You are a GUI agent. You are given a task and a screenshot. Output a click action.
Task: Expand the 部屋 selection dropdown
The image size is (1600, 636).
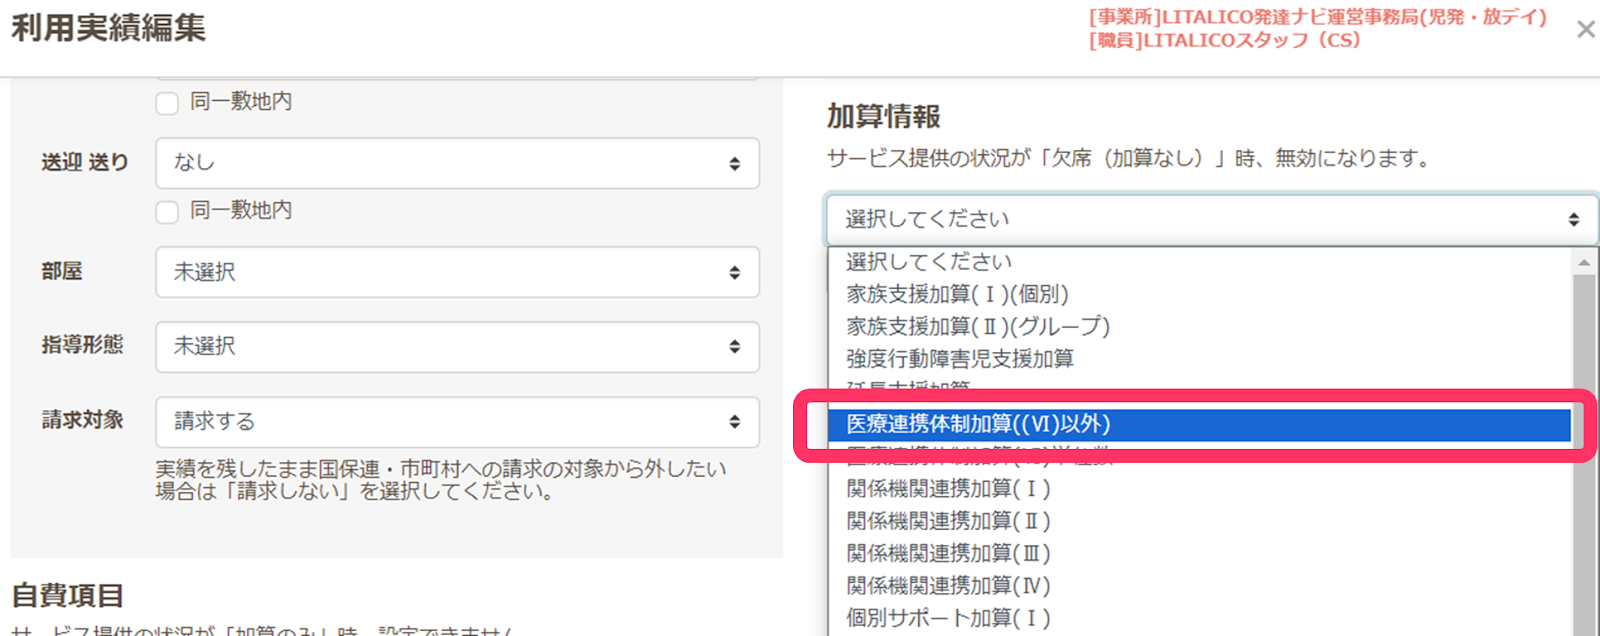[x=457, y=272]
